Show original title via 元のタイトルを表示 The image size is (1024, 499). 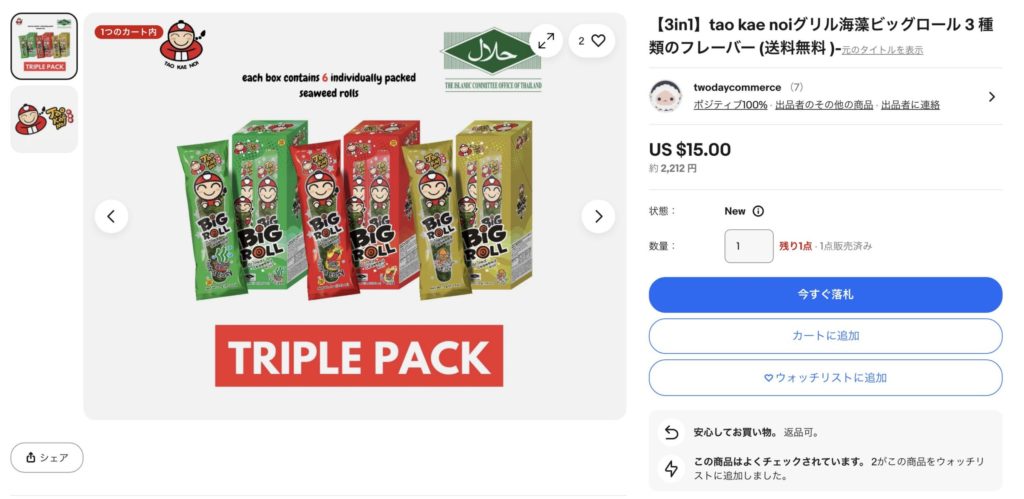click(882, 50)
